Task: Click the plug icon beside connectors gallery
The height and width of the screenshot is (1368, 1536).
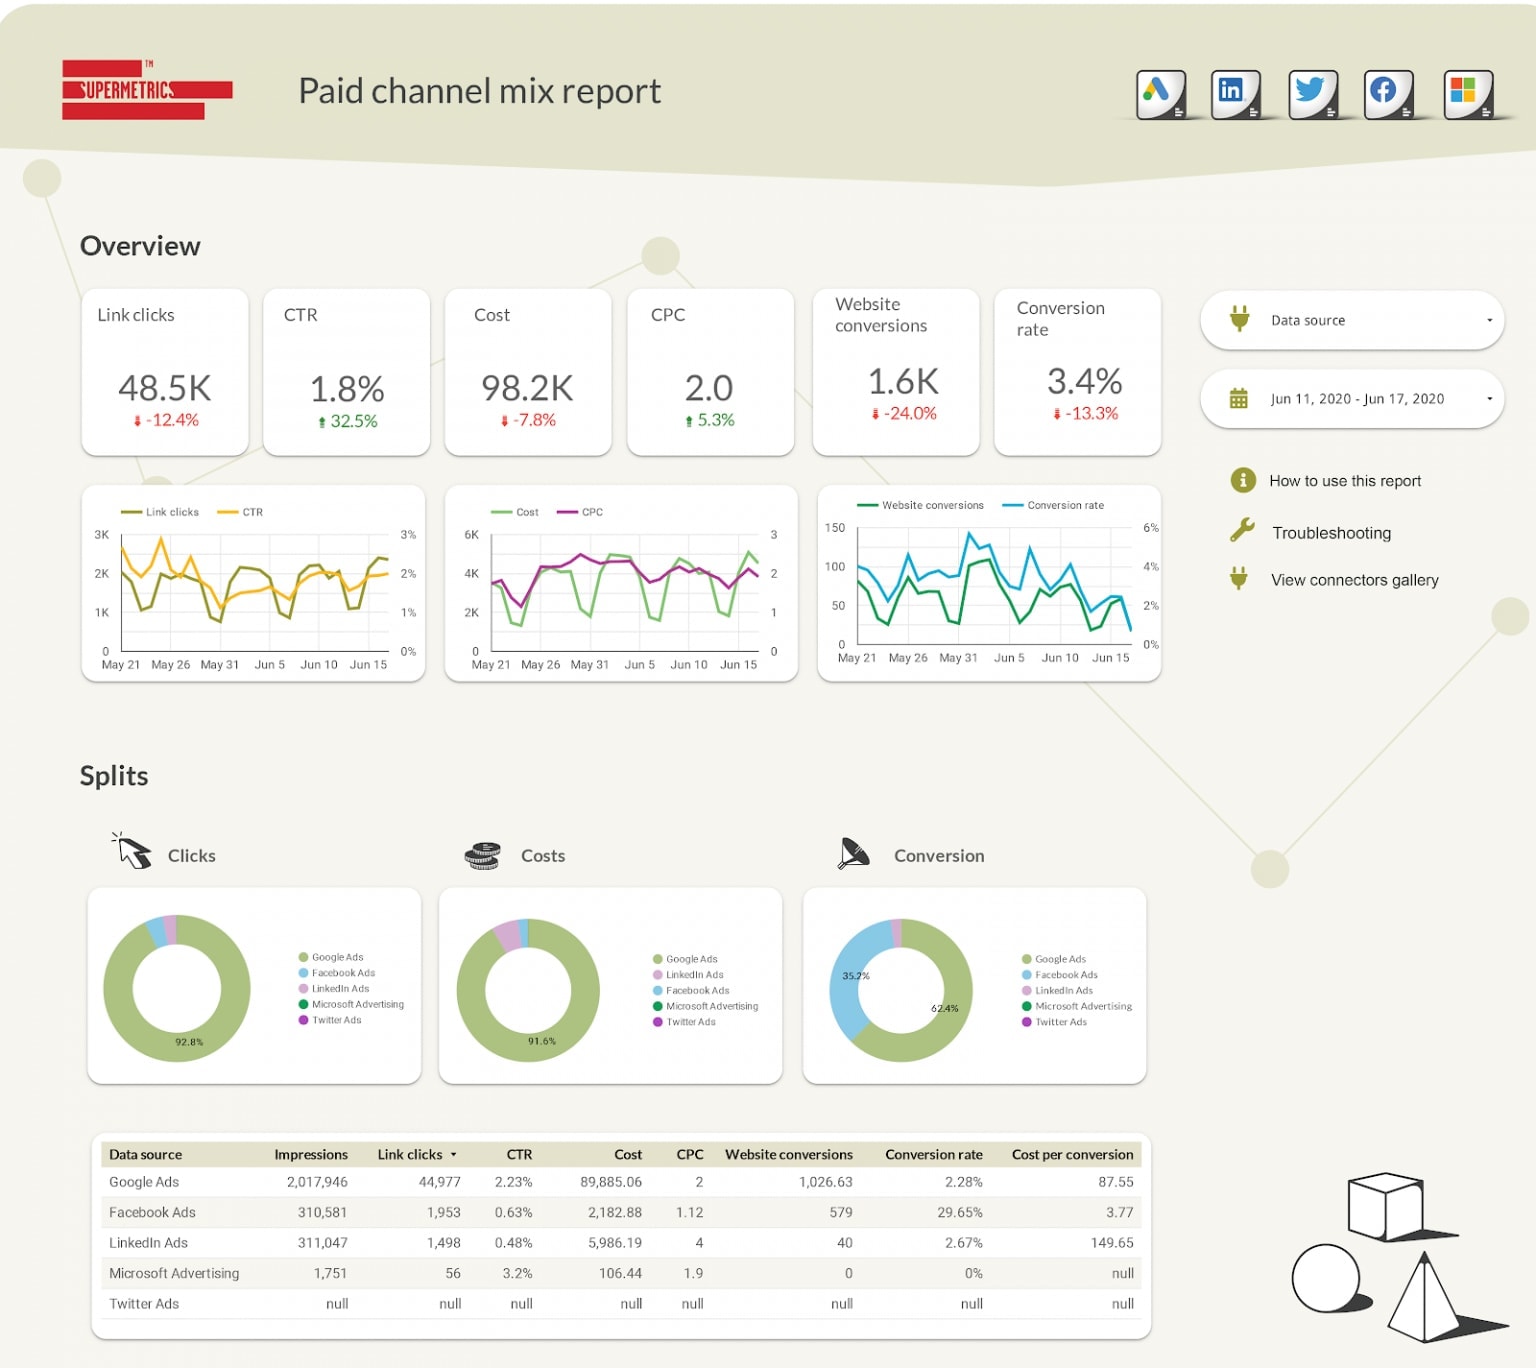Action: [x=1239, y=579]
